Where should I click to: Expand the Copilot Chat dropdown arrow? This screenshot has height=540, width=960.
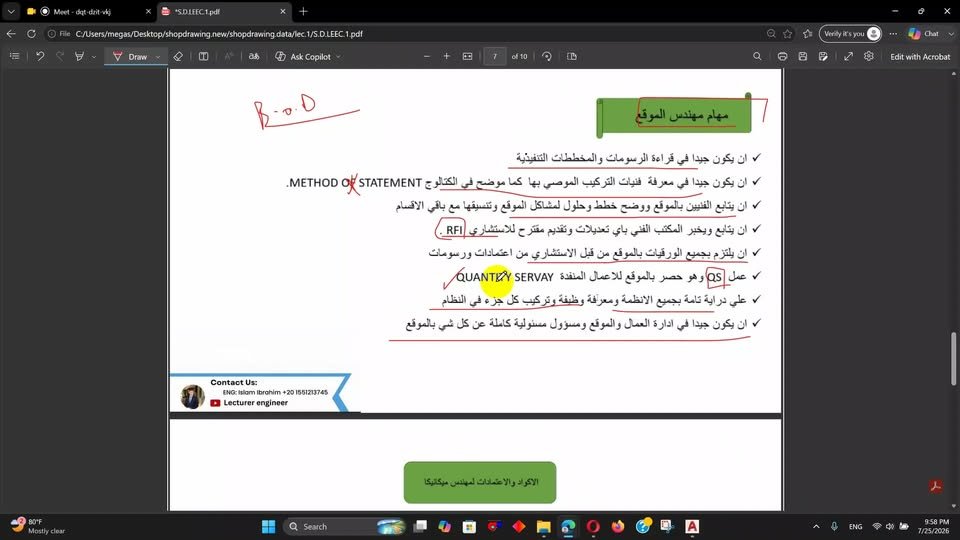[x=951, y=34]
